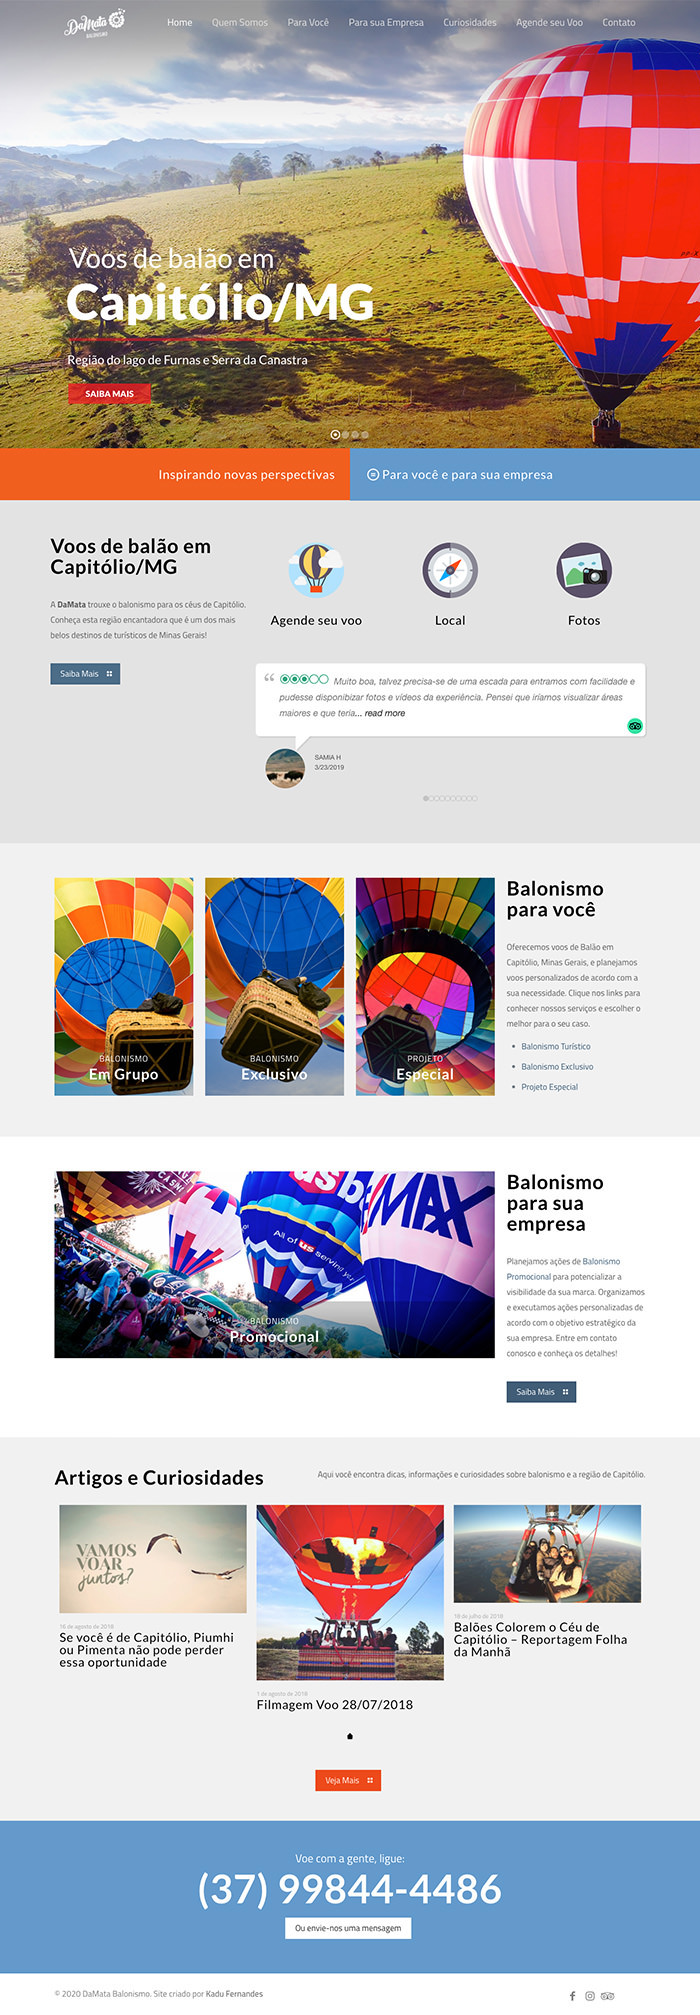
Task: Open the Instagram icon in the footer
Action: 590,1995
